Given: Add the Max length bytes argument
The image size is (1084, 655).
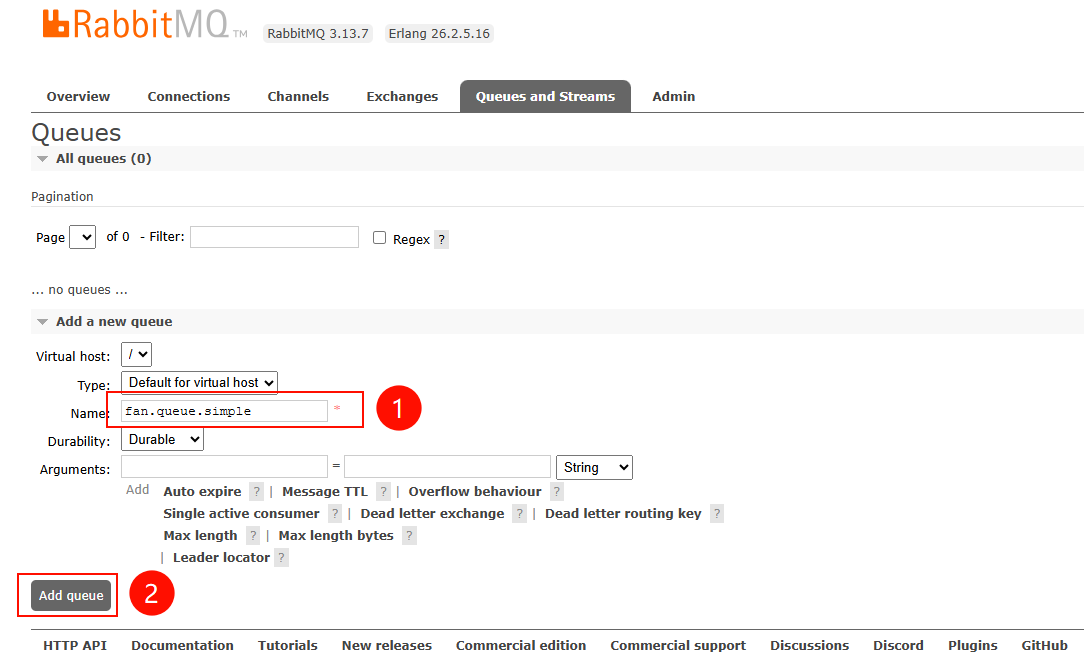Looking at the screenshot, I should (x=336, y=536).
